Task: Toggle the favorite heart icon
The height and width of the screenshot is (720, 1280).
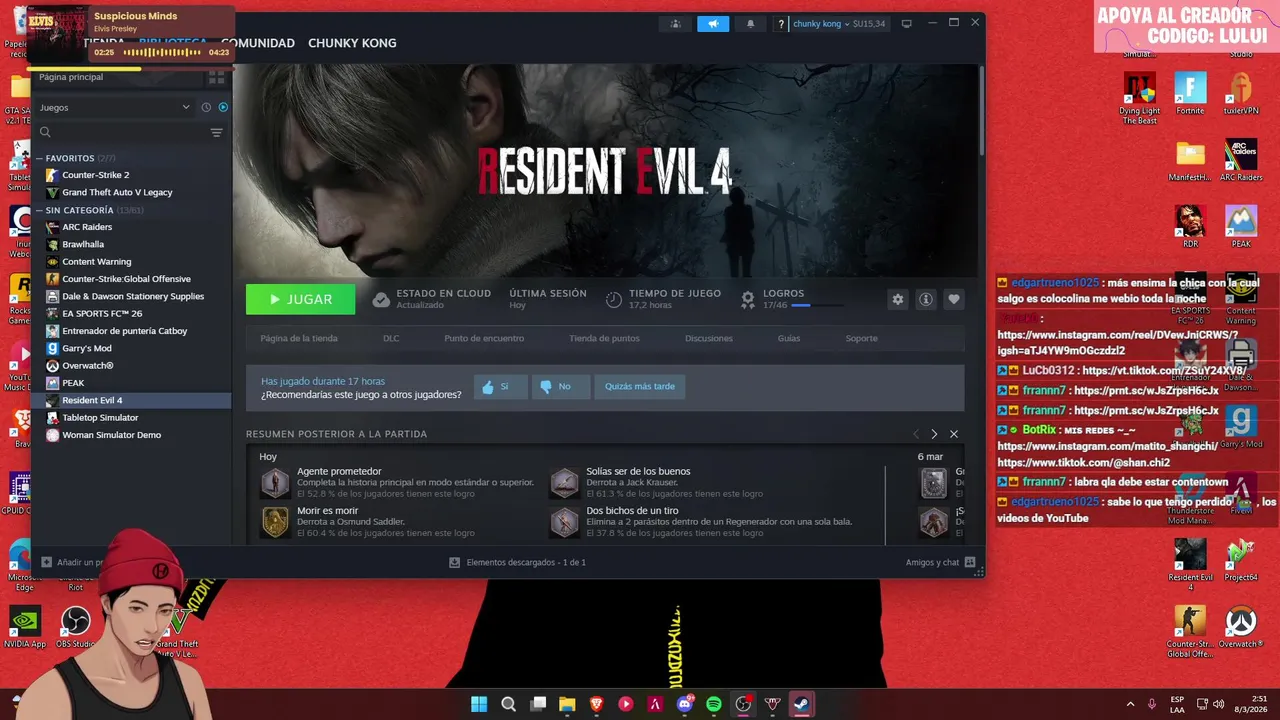Action: pyautogui.click(x=954, y=299)
